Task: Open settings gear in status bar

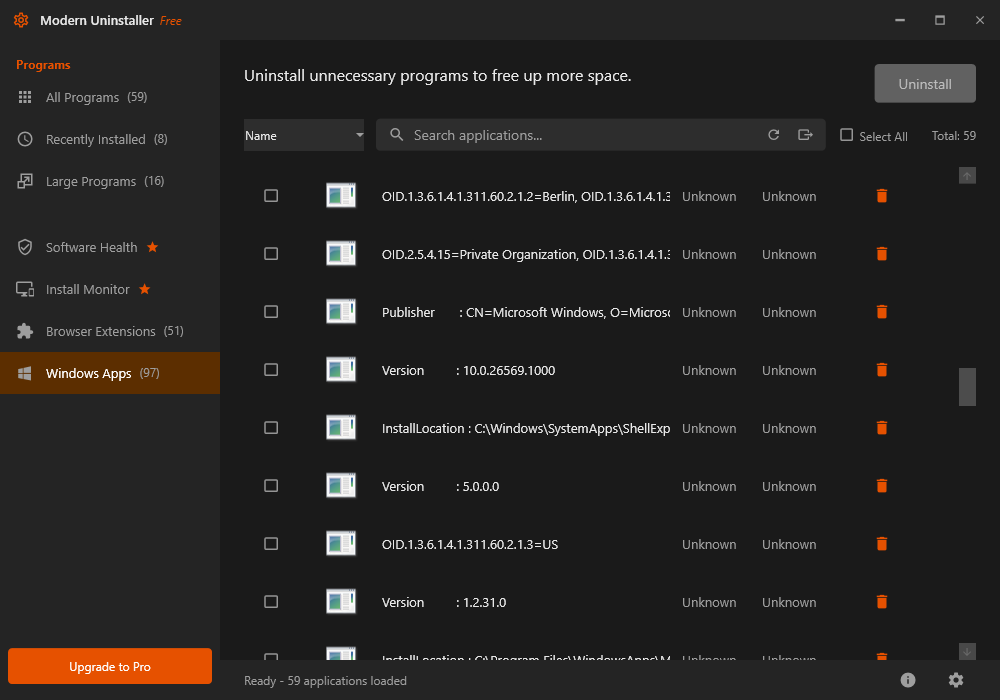Action: (955, 680)
